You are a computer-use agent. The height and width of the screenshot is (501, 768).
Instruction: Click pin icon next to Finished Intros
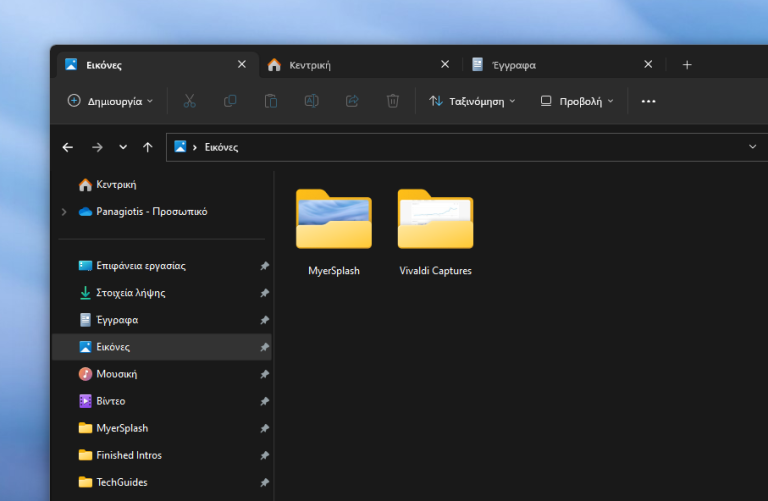point(264,455)
